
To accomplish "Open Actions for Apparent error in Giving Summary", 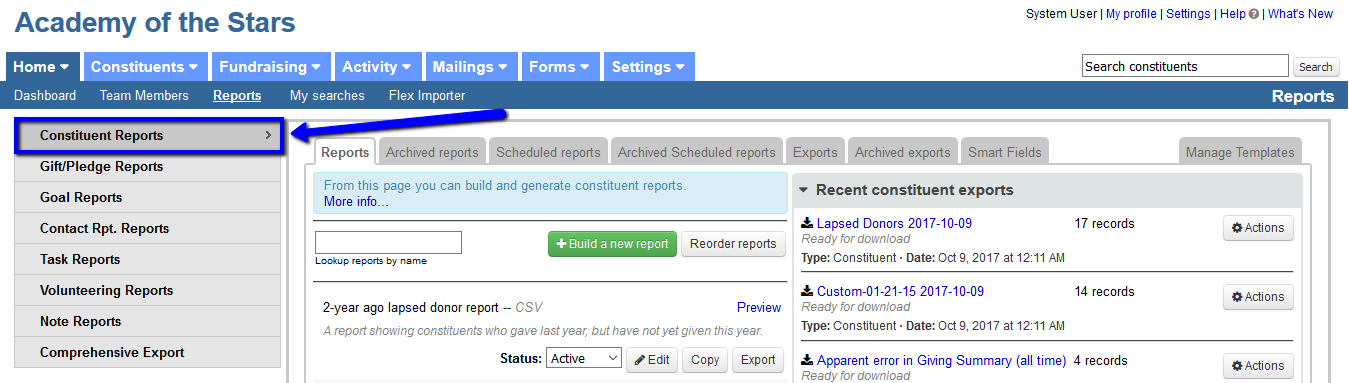I will coord(1258,366).
